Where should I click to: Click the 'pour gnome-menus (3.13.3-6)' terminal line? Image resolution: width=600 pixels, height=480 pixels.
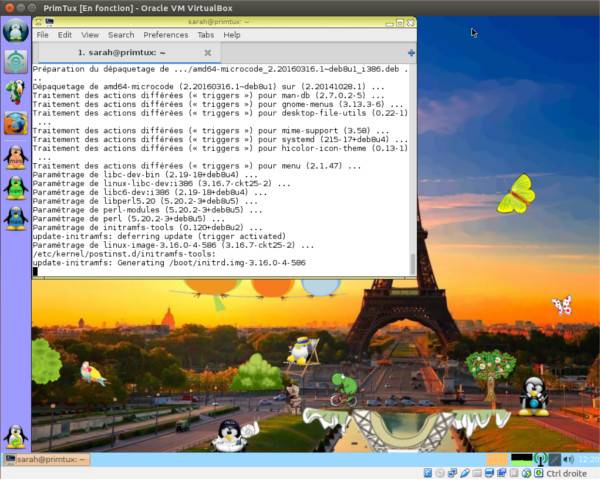coord(218,104)
